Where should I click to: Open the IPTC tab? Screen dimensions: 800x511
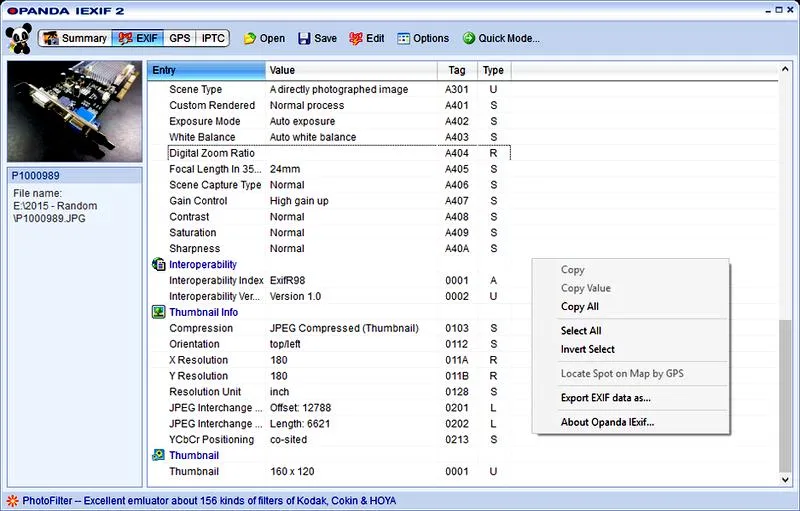tap(213, 38)
